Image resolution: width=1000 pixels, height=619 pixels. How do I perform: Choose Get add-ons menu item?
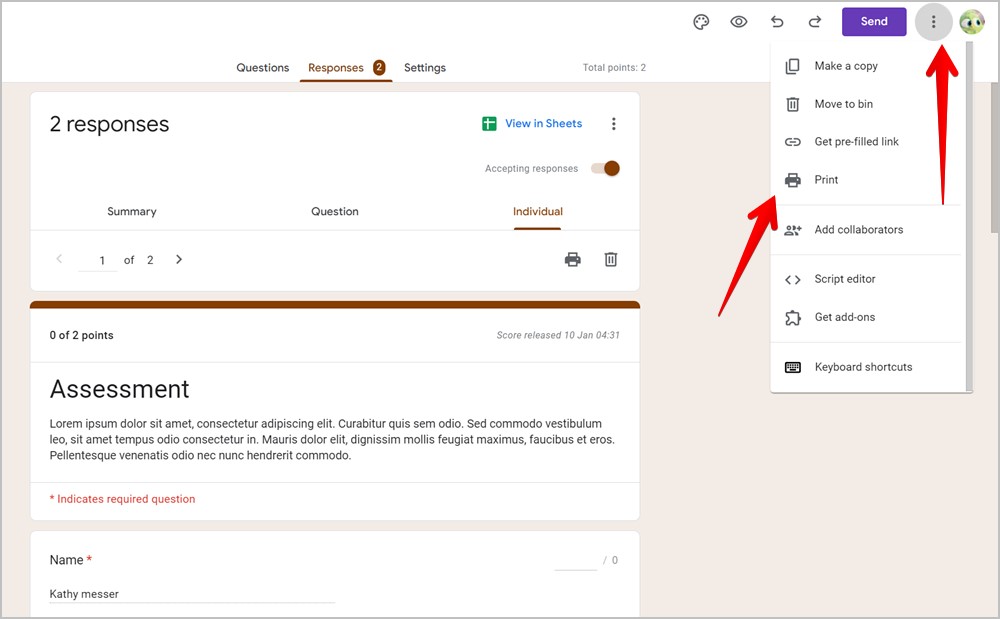tap(867, 317)
